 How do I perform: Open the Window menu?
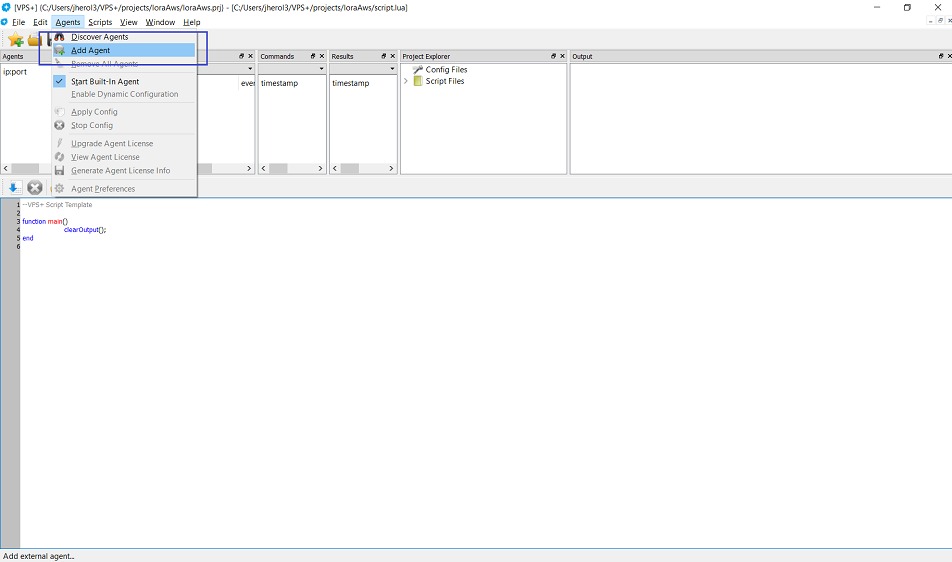click(x=160, y=22)
